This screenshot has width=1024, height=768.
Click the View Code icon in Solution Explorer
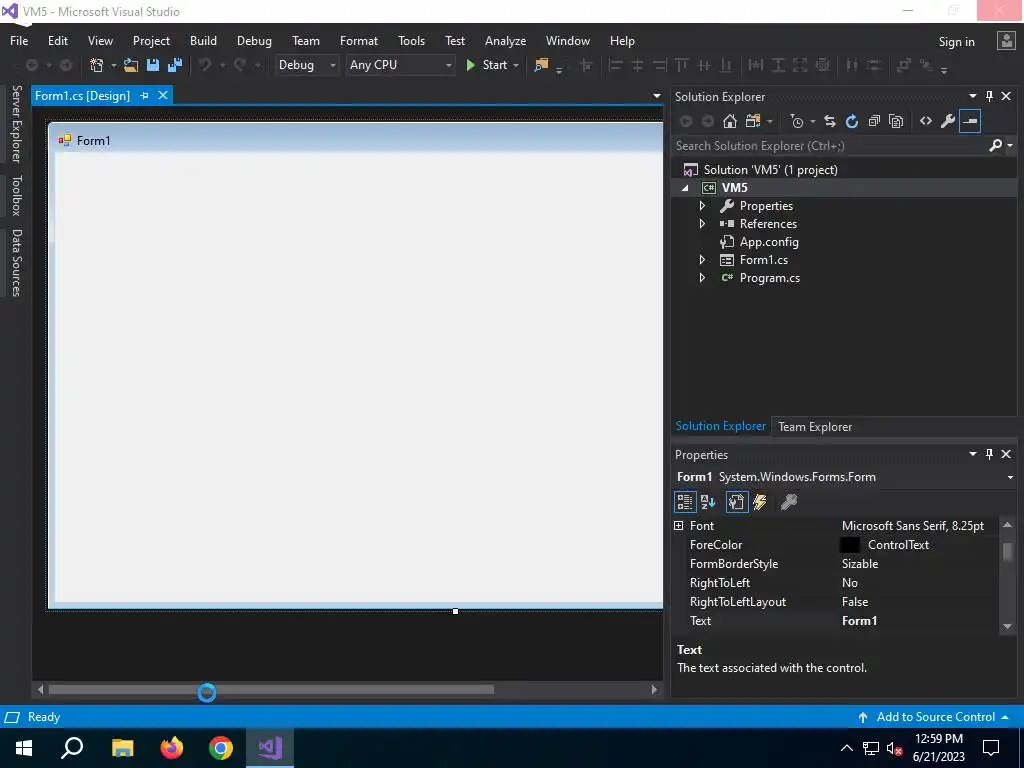click(x=925, y=121)
